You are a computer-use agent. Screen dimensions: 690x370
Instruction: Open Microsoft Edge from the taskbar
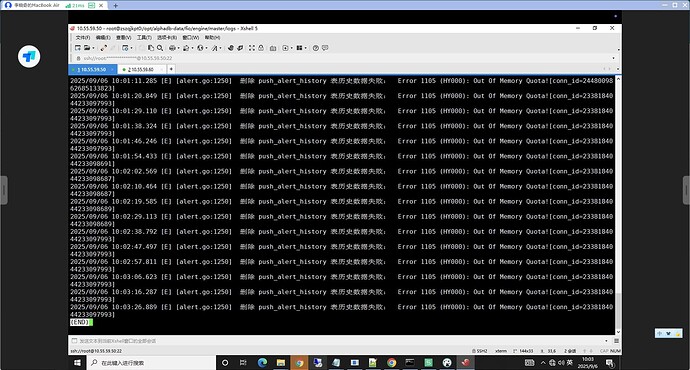click(x=263, y=363)
